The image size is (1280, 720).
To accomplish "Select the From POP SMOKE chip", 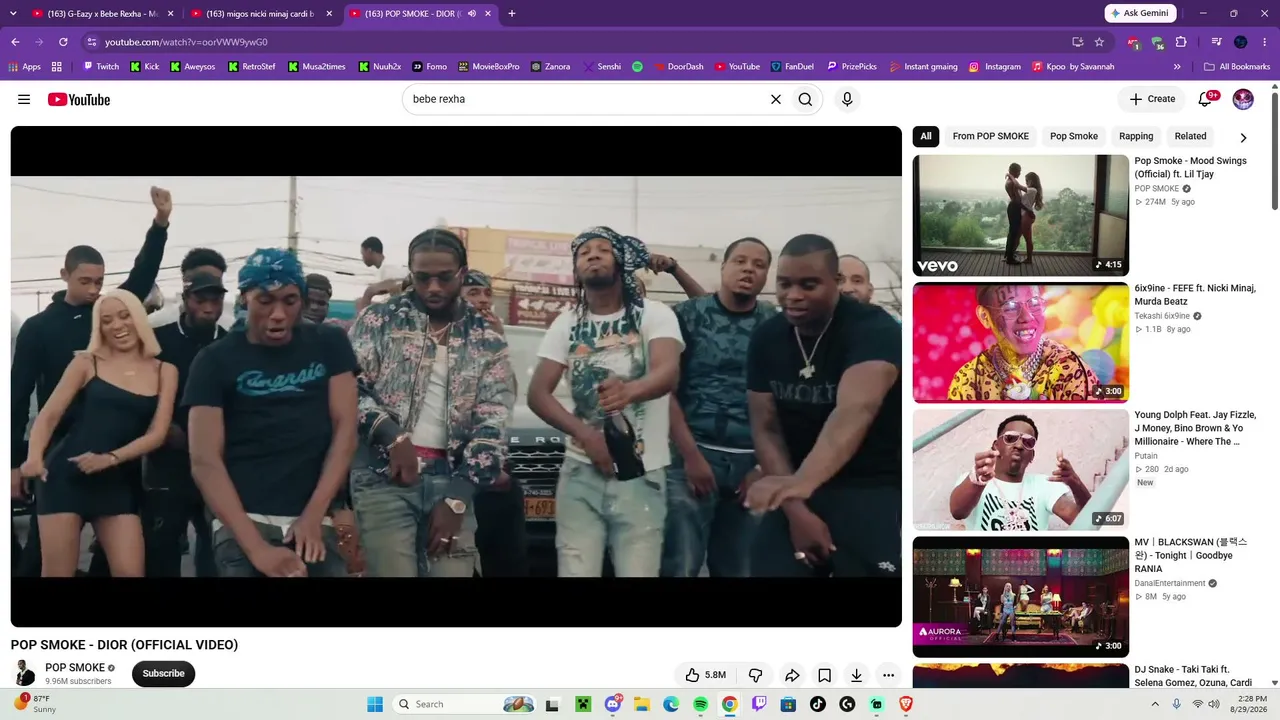I will coord(990,136).
